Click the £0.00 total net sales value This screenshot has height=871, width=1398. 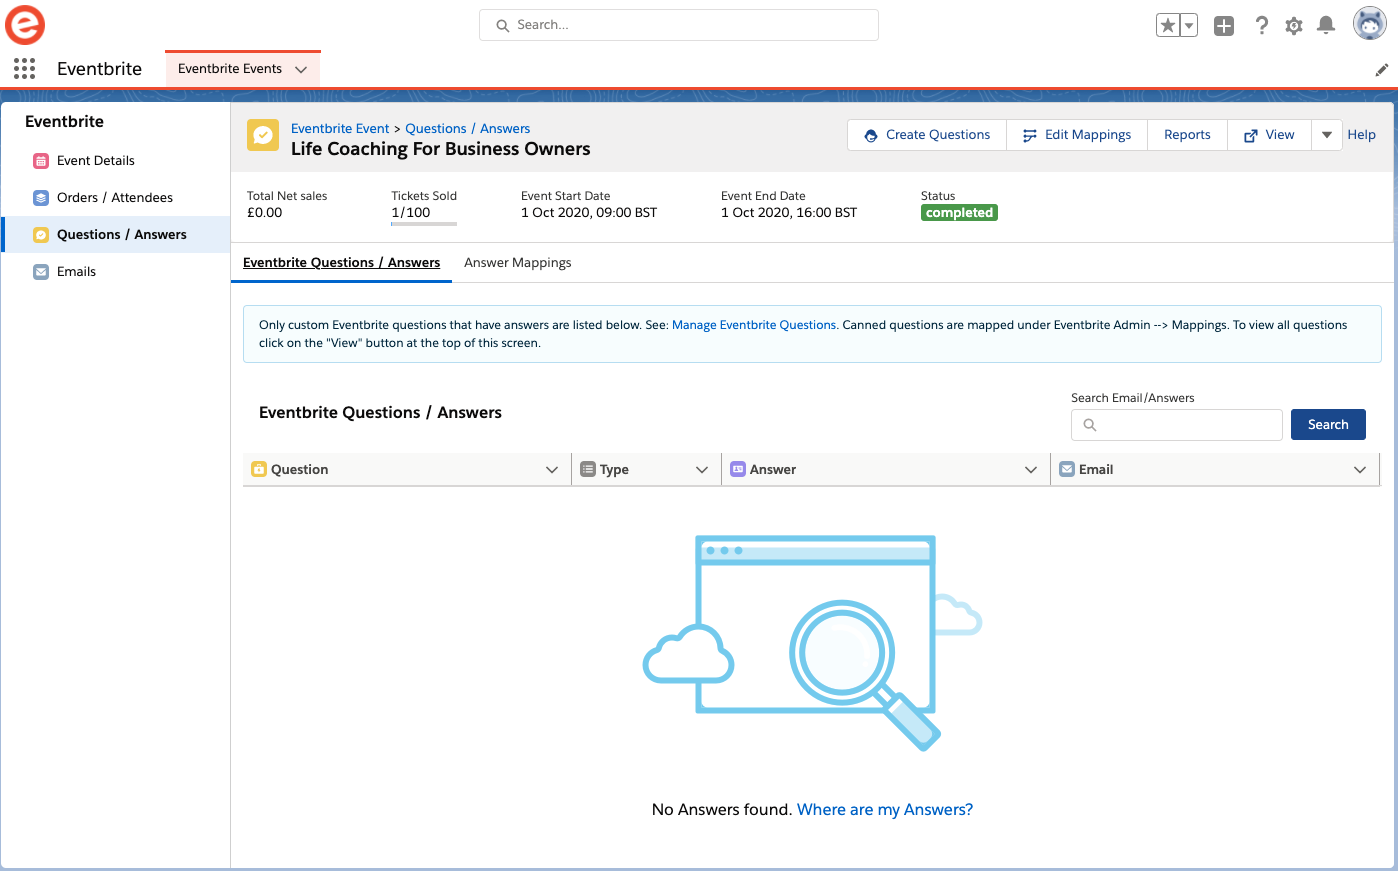point(265,212)
